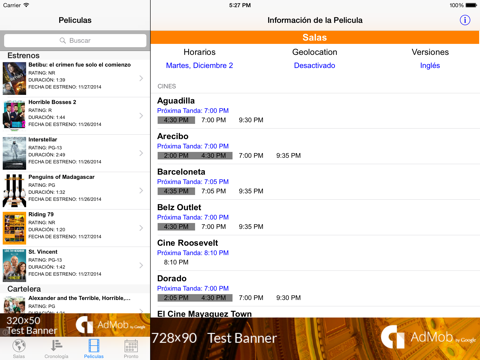
Task: Click the search magnifier icon
Action: [x=63, y=40]
